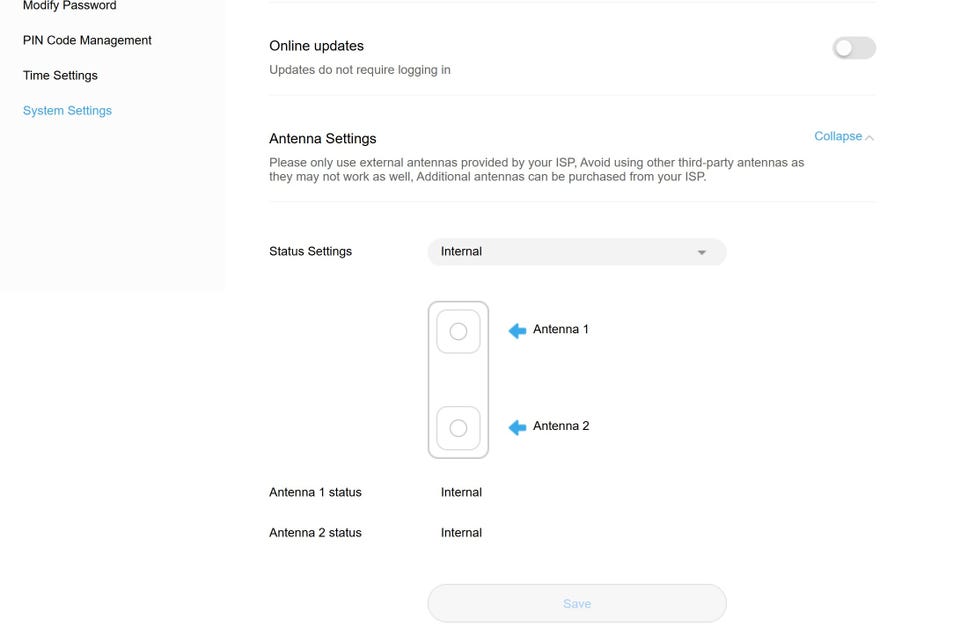Enable the Online updates toggle

click(x=854, y=48)
